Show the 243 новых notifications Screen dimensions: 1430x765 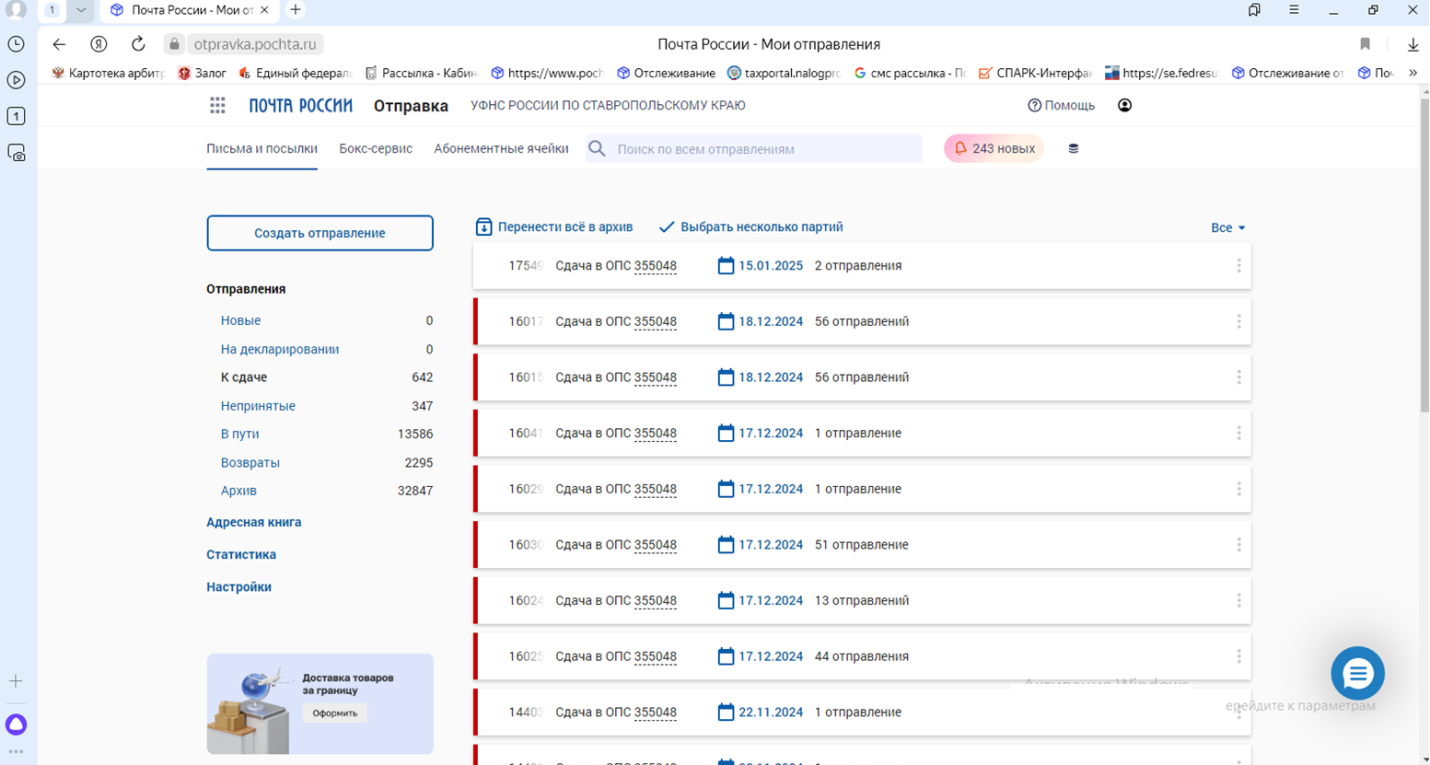pyautogui.click(x=993, y=149)
